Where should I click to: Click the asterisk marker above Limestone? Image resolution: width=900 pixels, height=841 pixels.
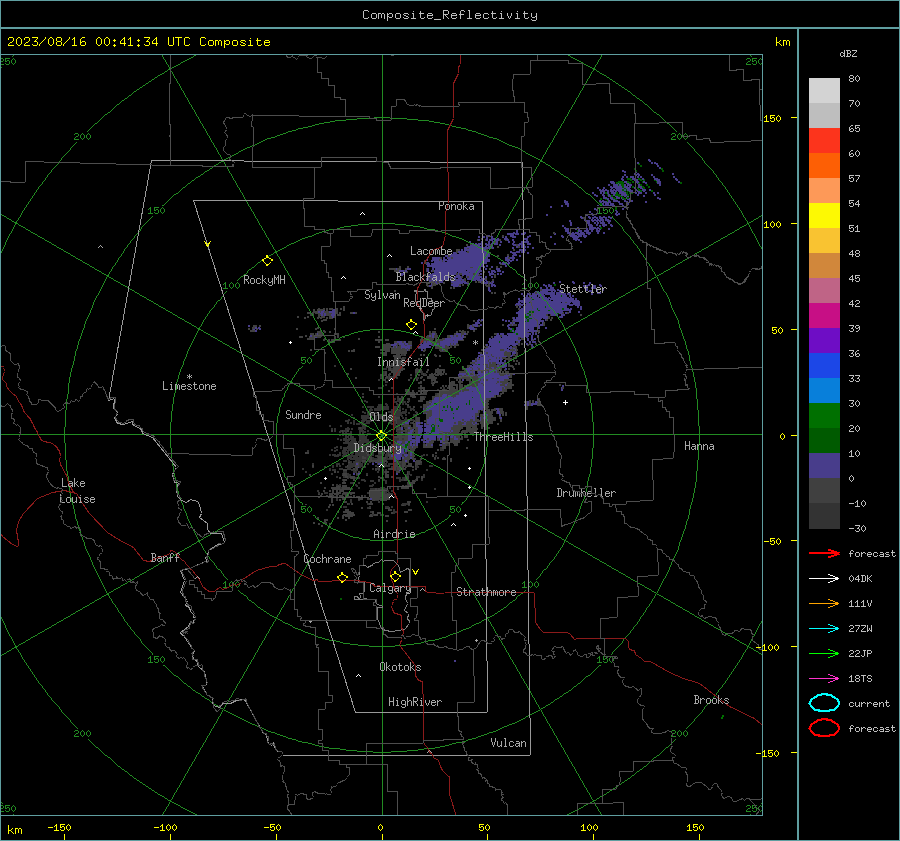189,377
